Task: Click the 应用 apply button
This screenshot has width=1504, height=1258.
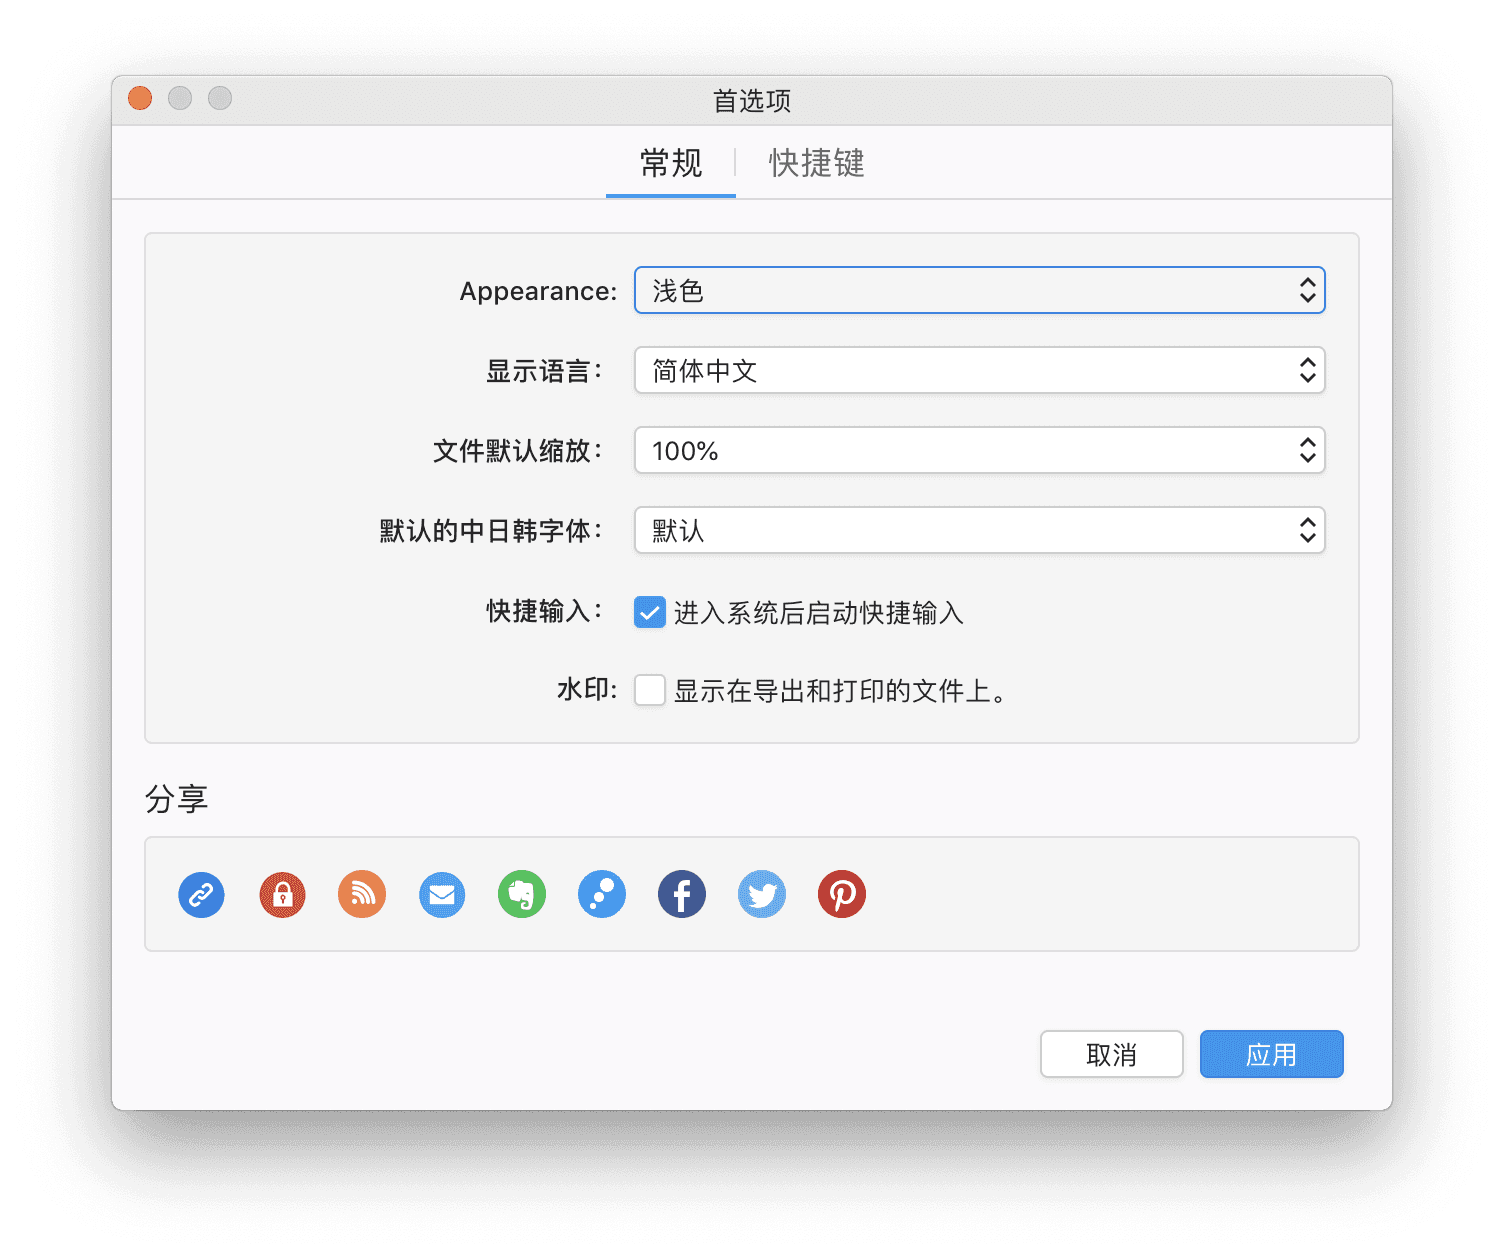Action: pyautogui.click(x=1271, y=1053)
